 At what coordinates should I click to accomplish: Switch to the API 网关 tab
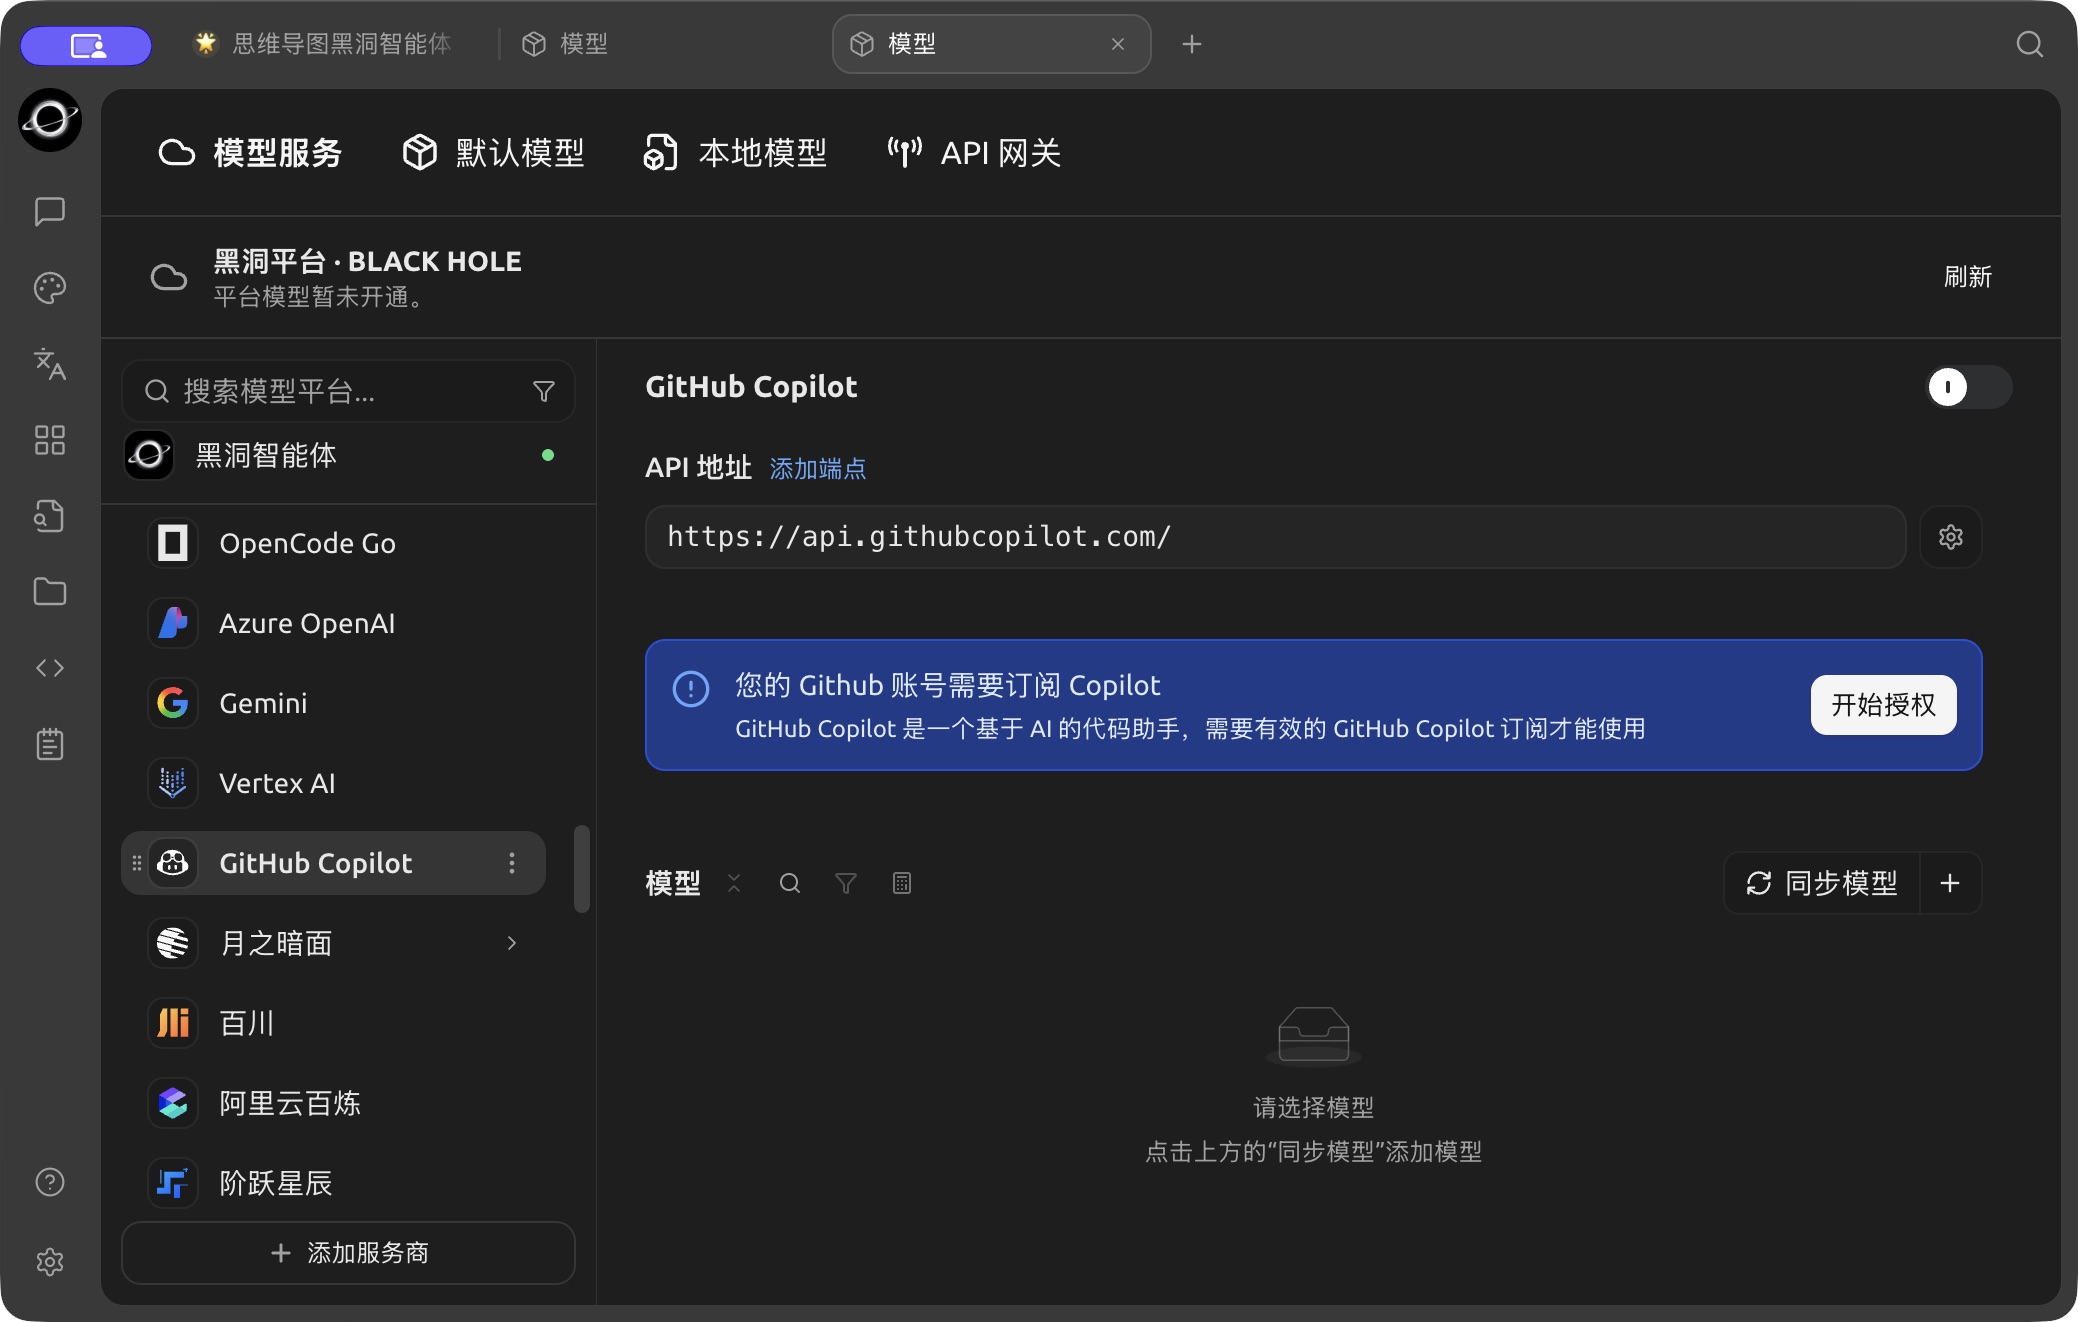(x=974, y=153)
